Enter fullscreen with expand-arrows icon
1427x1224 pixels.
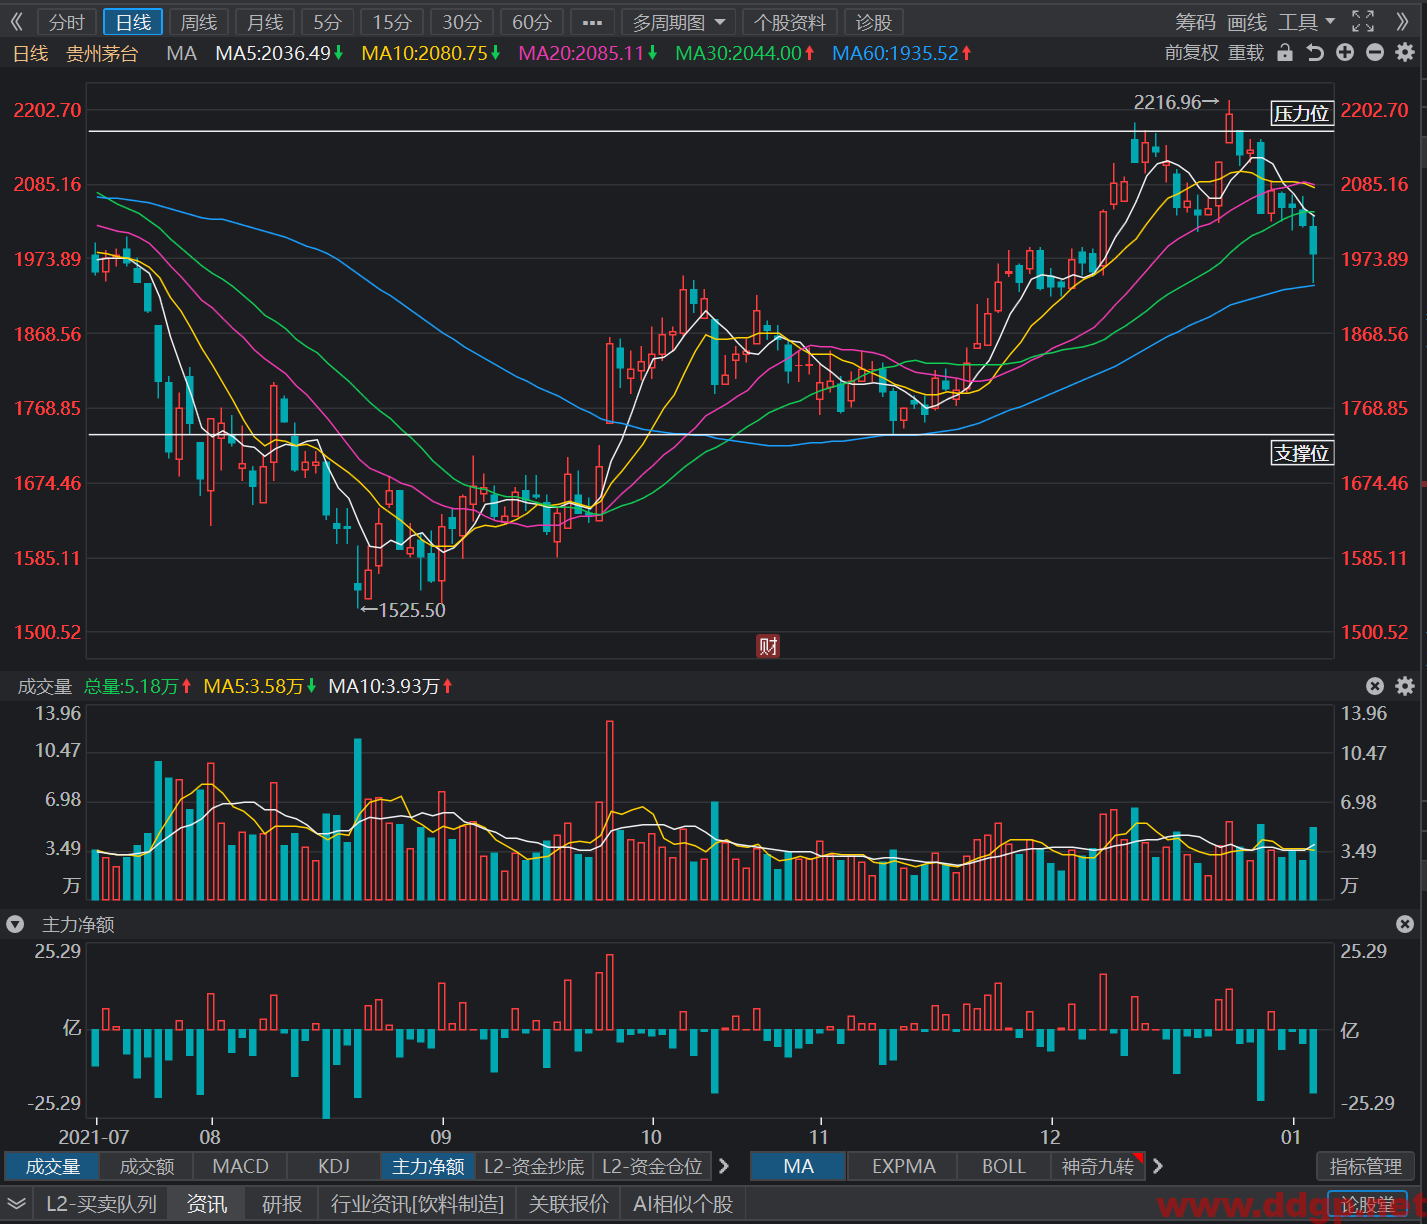coord(1363,21)
